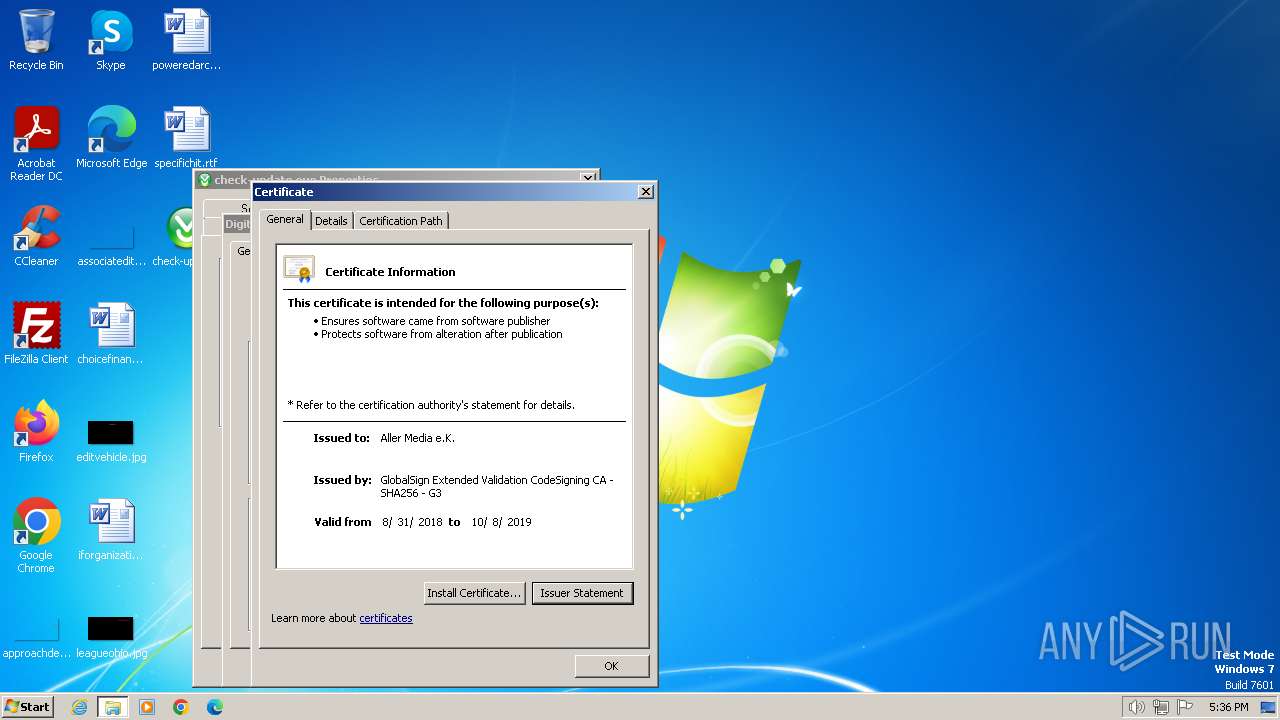Screen dimensions: 1280x720
Task: Click OK in Certificate dialog
Action: pos(611,666)
